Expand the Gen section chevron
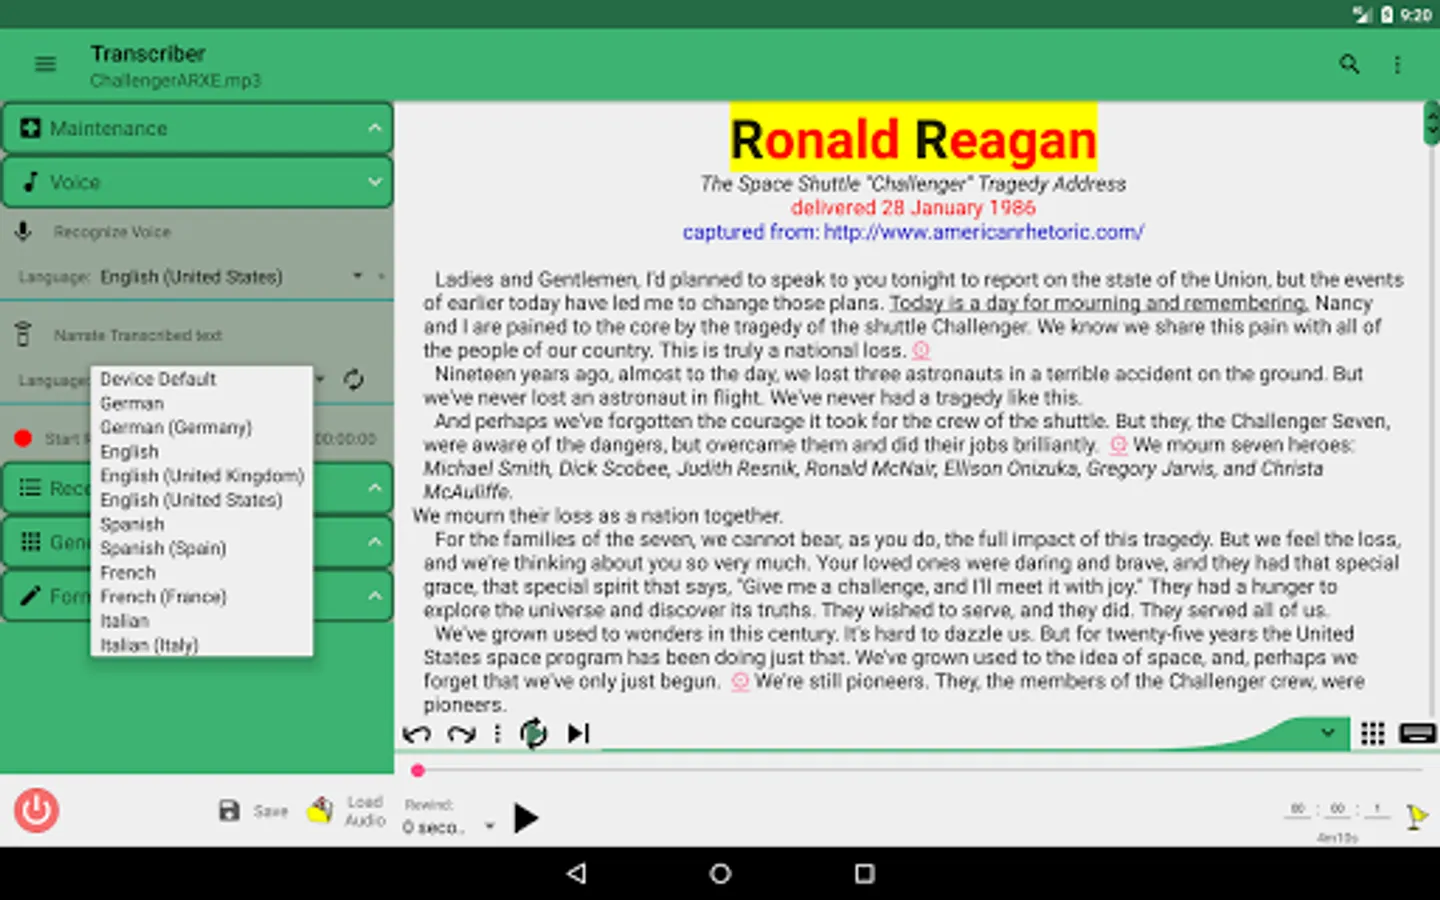This screenshot has height=900, width=1440. (375, 542)
